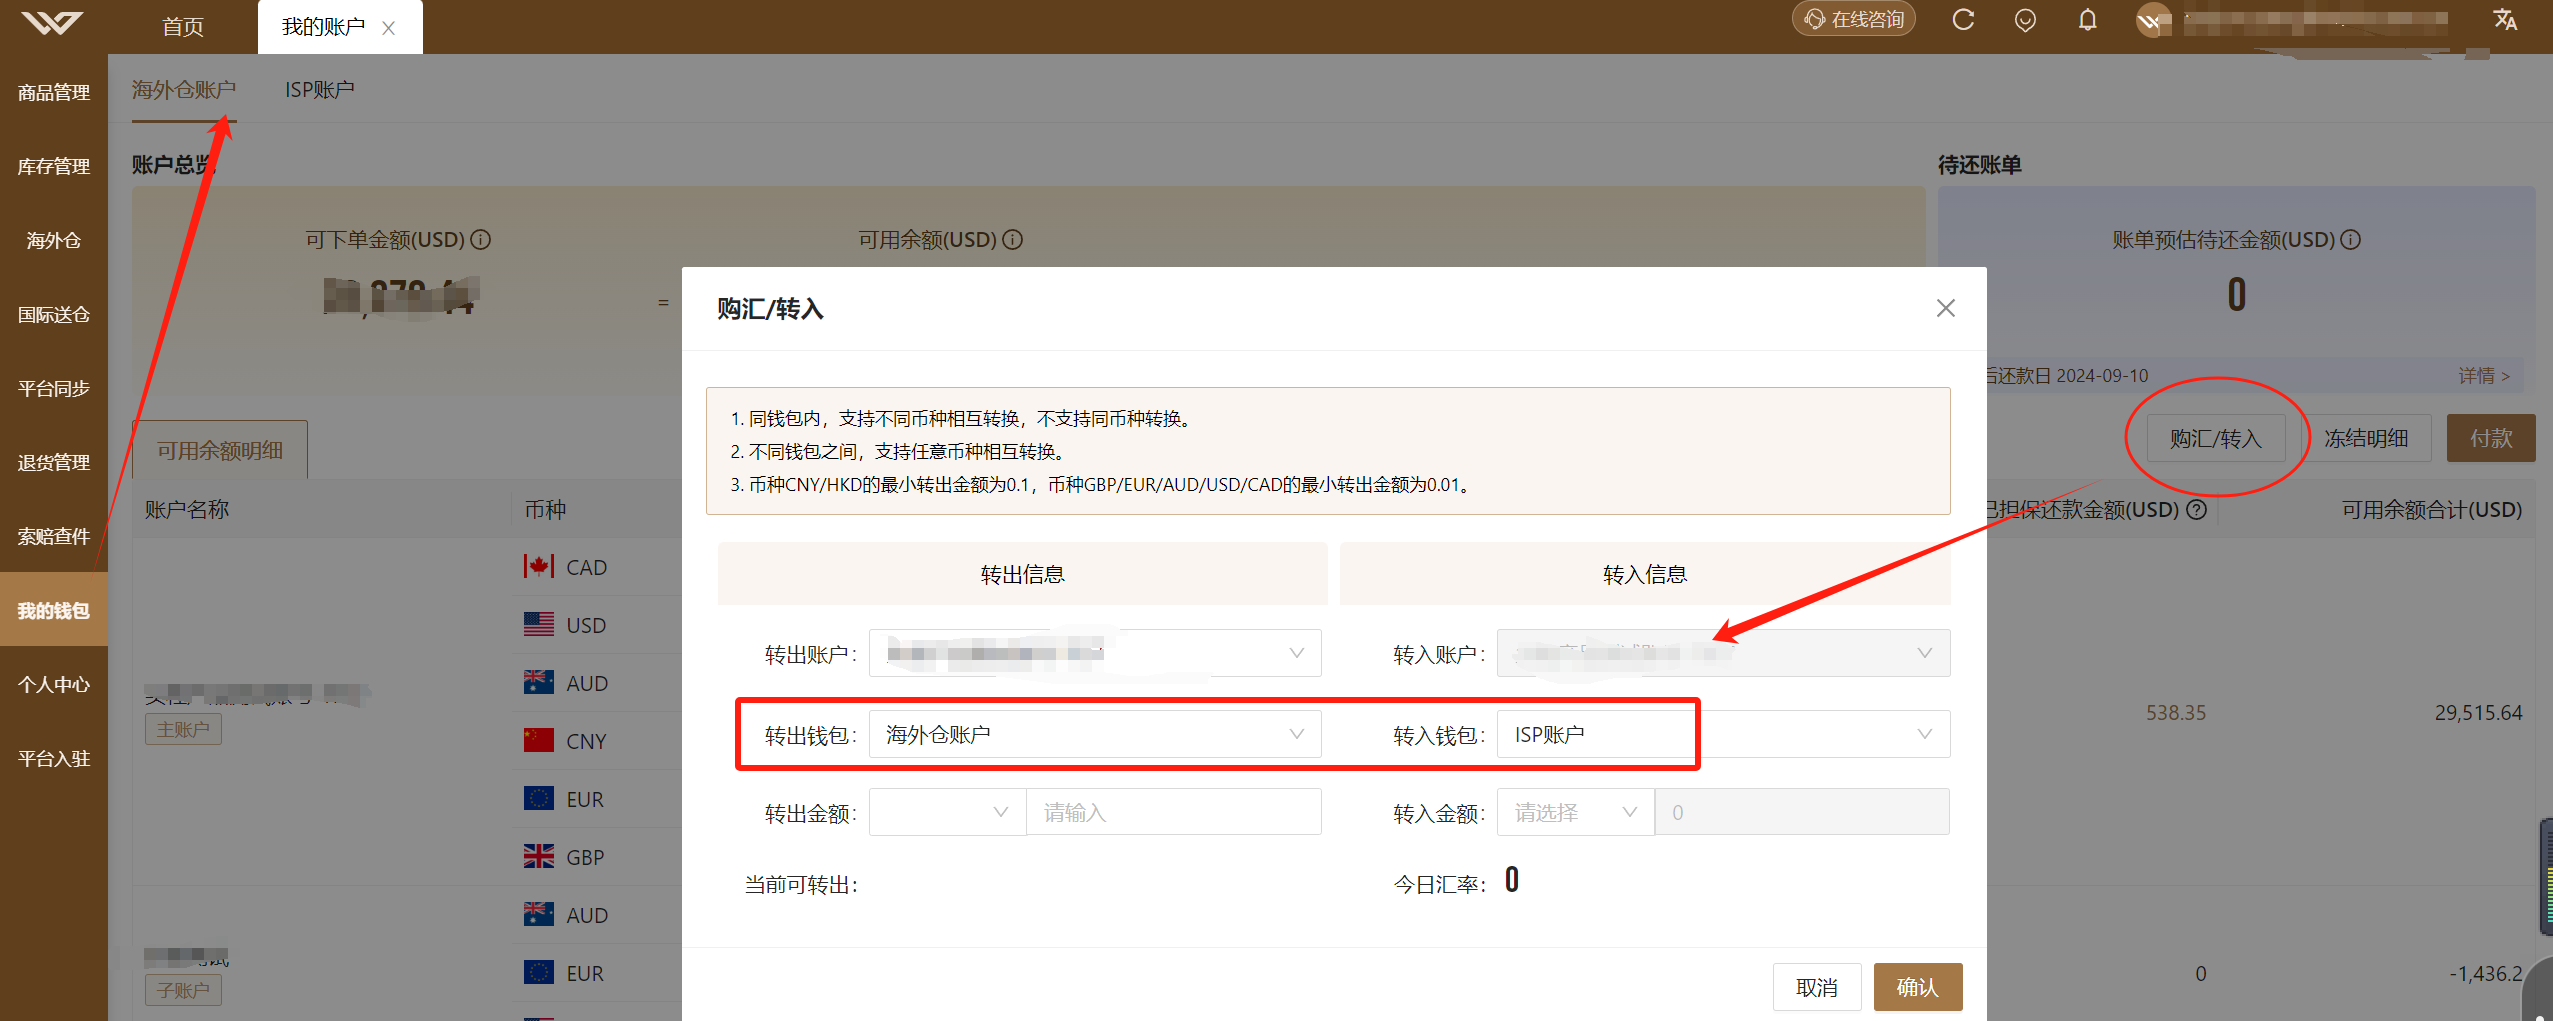
Task: Open 退货管理 in the sidebar
Action: [54, 462]
